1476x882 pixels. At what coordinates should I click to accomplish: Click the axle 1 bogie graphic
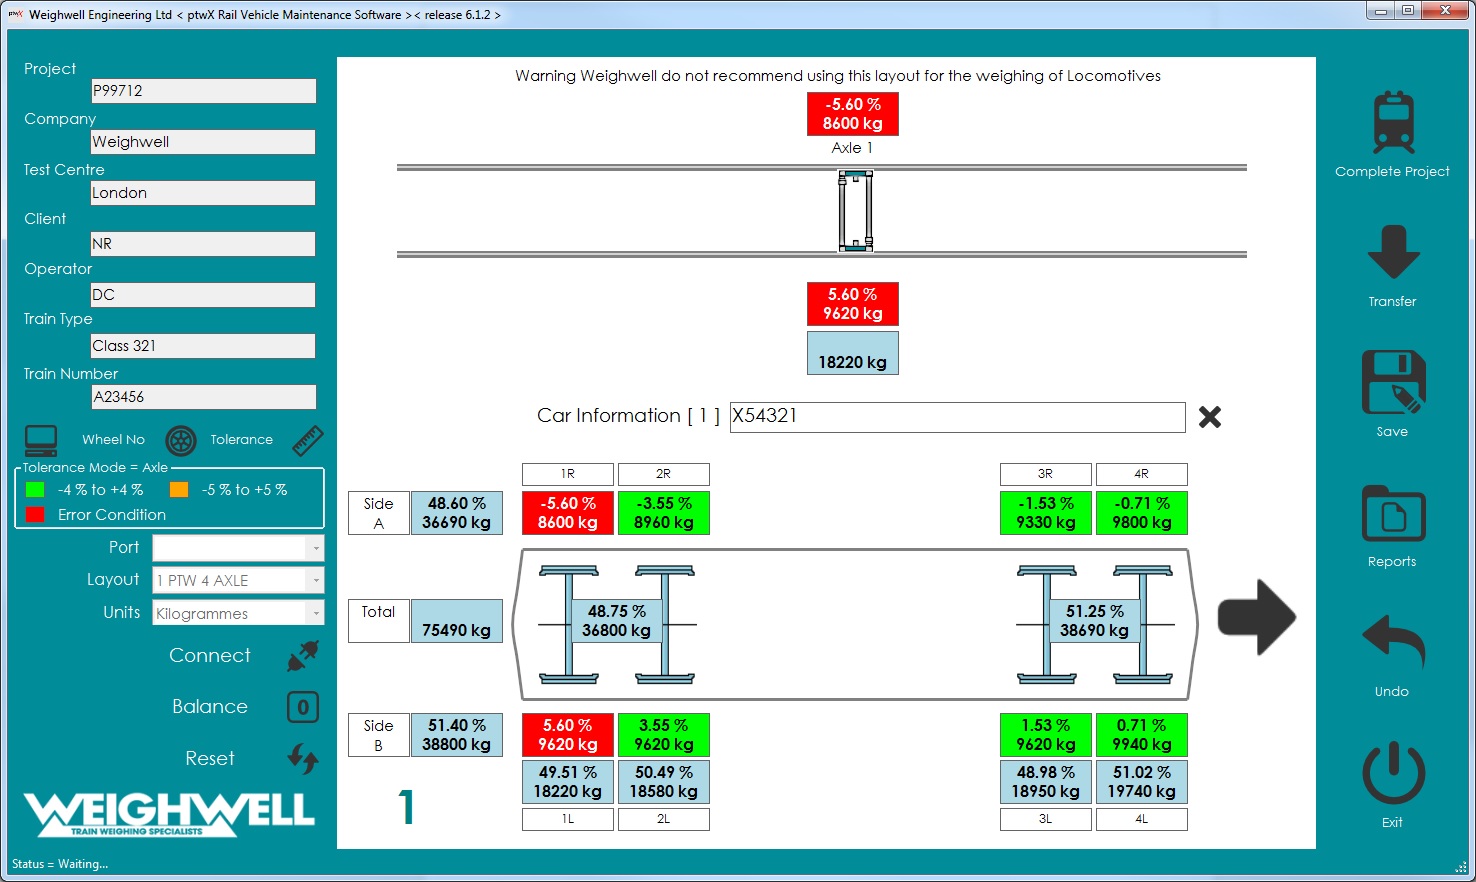tap(856, 211)
